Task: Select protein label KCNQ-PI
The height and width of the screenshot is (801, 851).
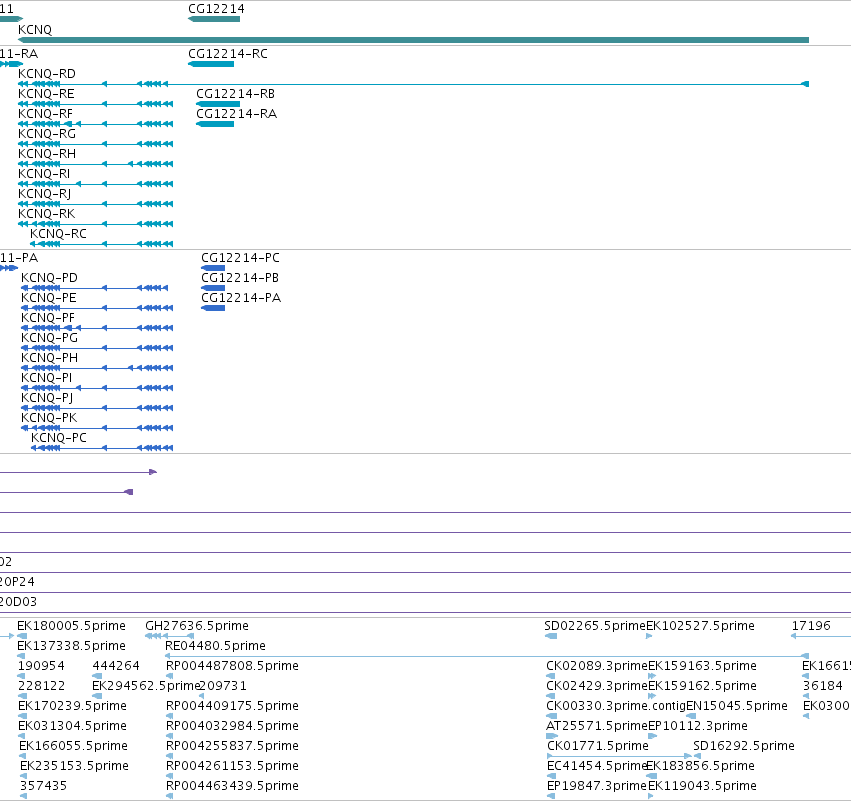Action: point(47,378)
